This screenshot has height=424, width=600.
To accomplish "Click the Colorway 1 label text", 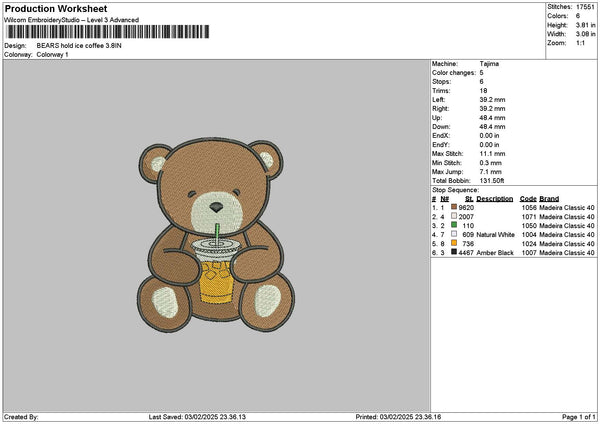I will click(x=51, y=54).
